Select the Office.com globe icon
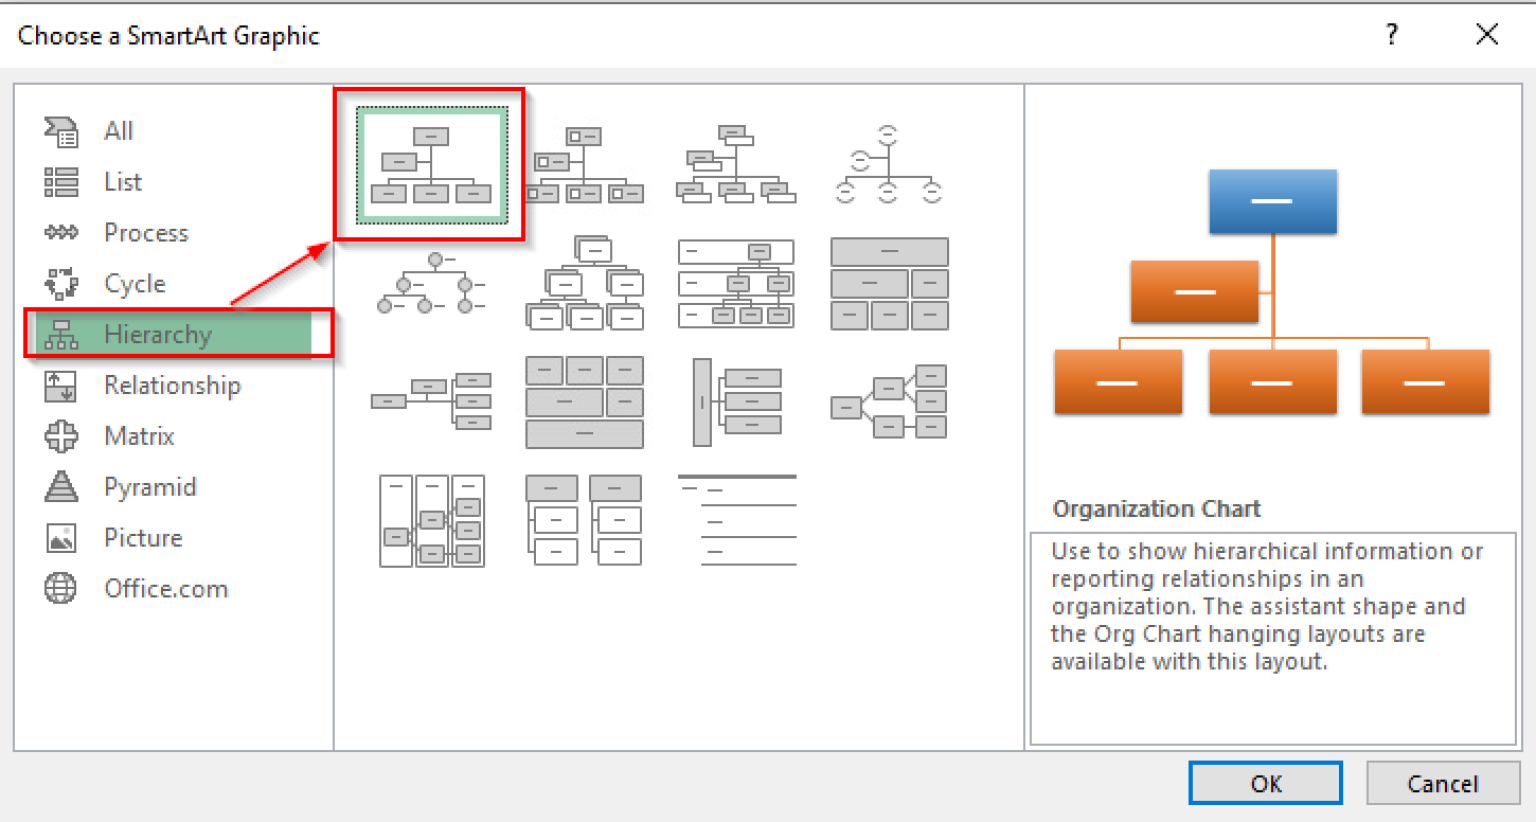Screen dimensions: 1536x822 click(x=60, y=588)
